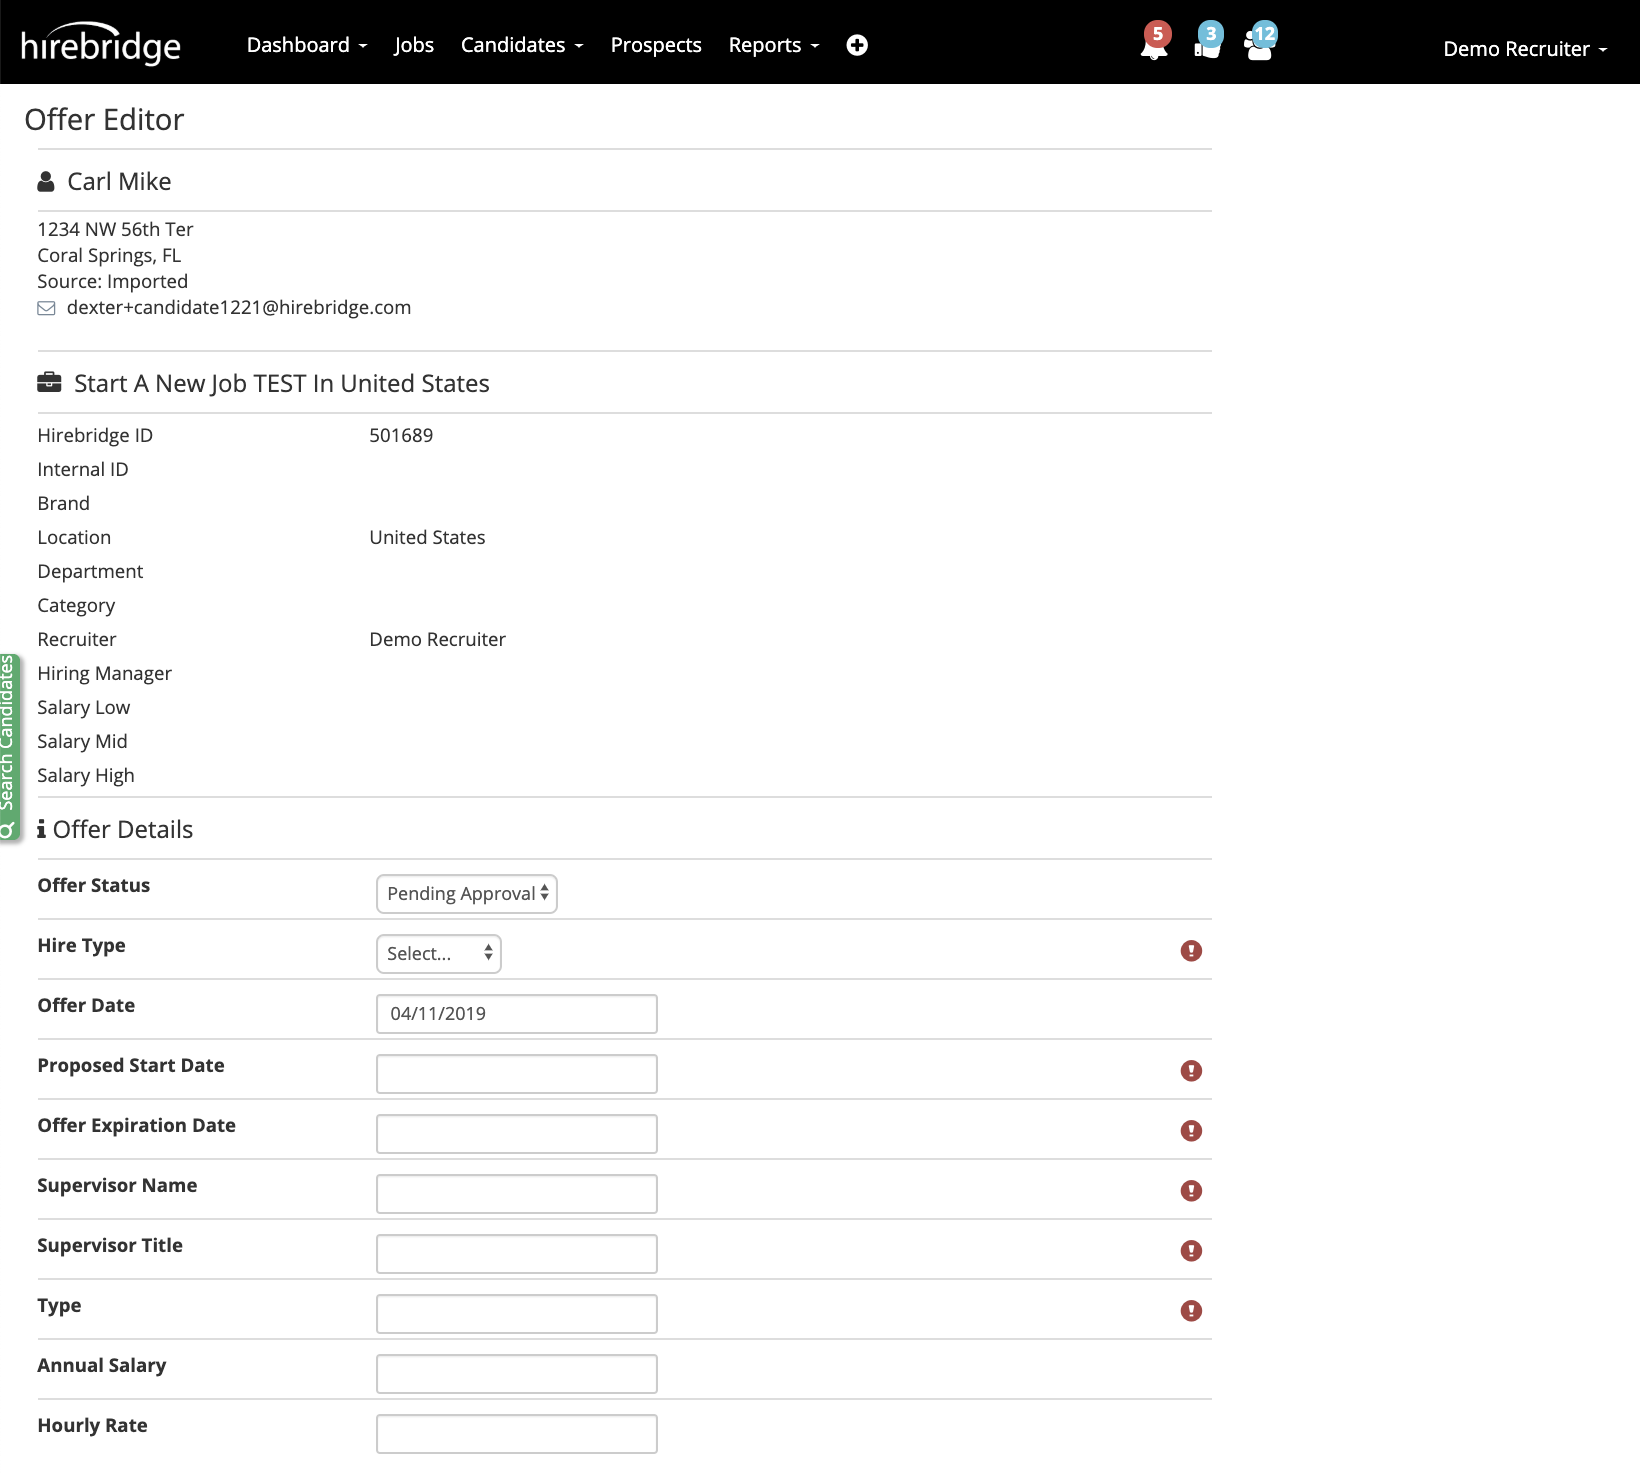Screen dimensions: 1640x1474
Task: Open the contacts icon showing 12
Action: (x=1258, y=45)
